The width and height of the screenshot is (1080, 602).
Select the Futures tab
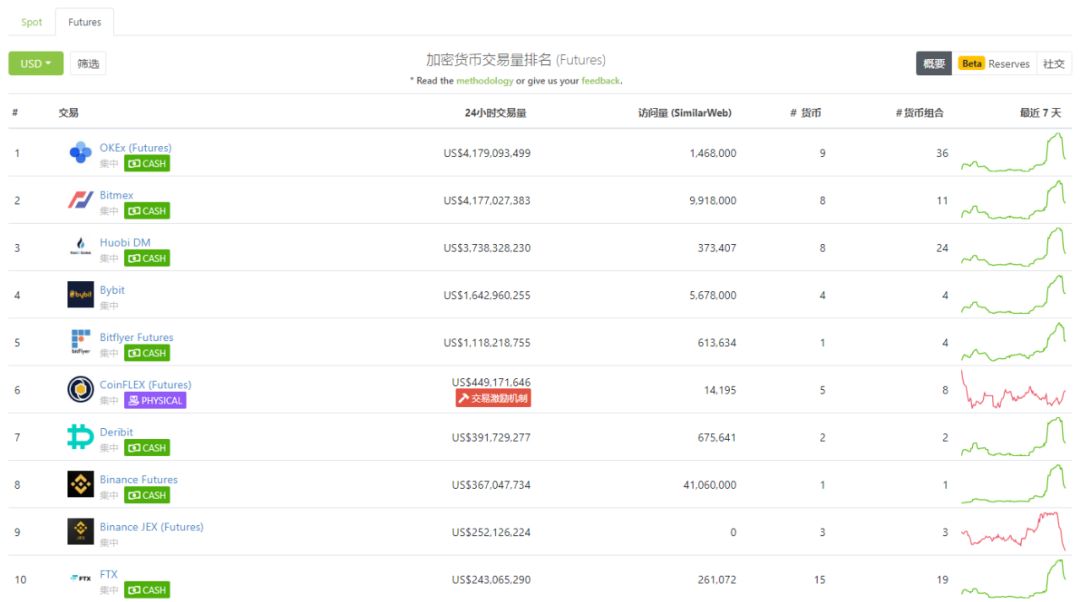coord(85,22)
